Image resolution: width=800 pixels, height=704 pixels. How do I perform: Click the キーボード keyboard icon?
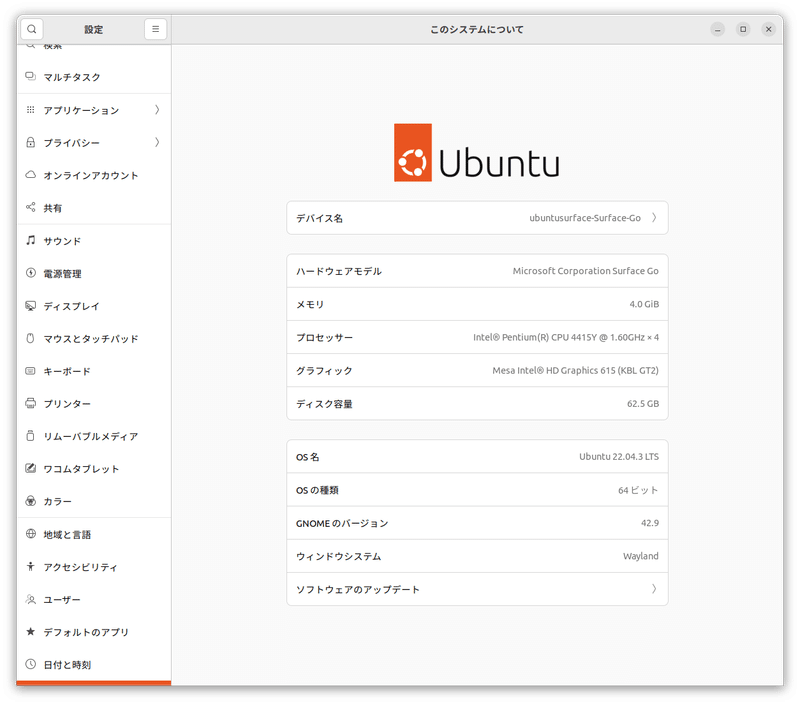click(31, 371)
